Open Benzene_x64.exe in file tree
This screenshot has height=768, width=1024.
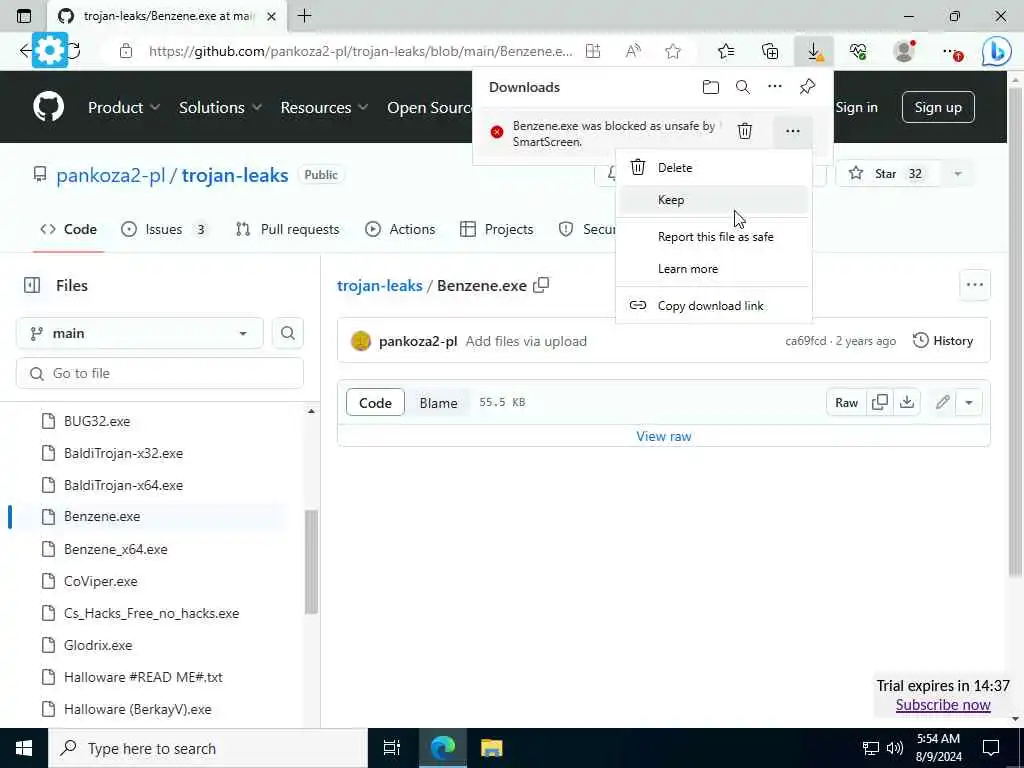116,549
